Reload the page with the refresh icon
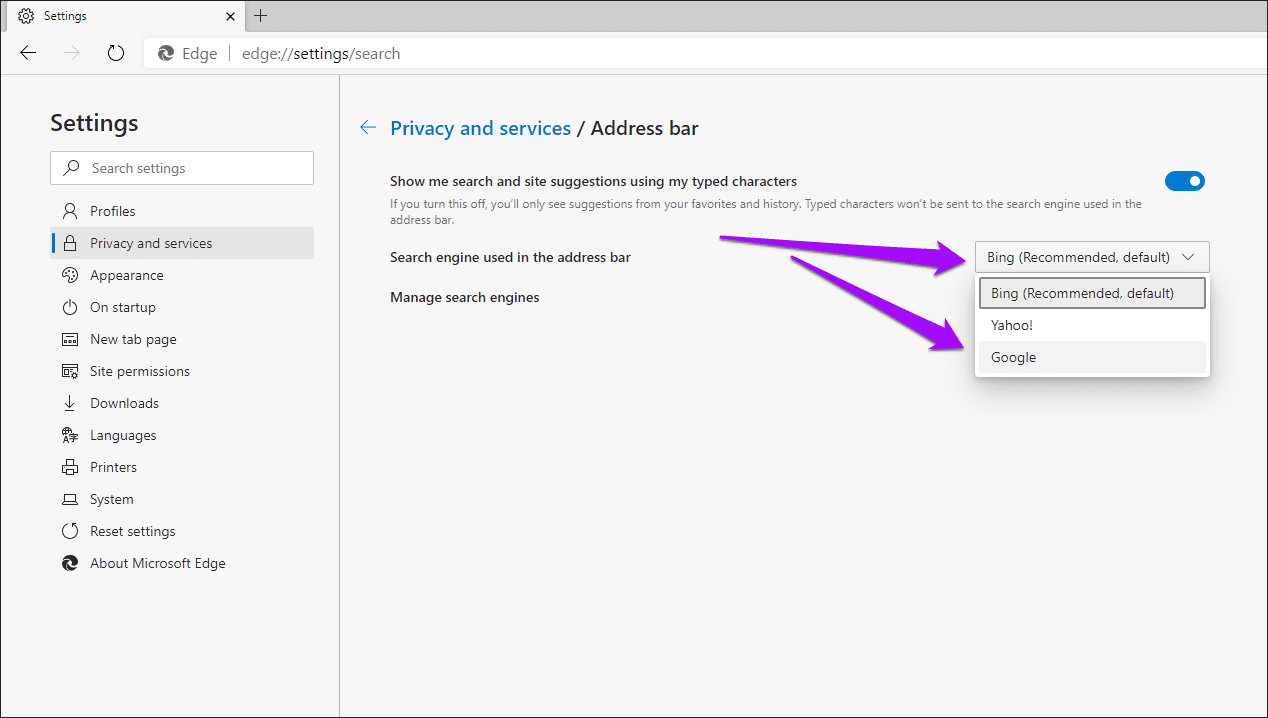 [116, 53]
